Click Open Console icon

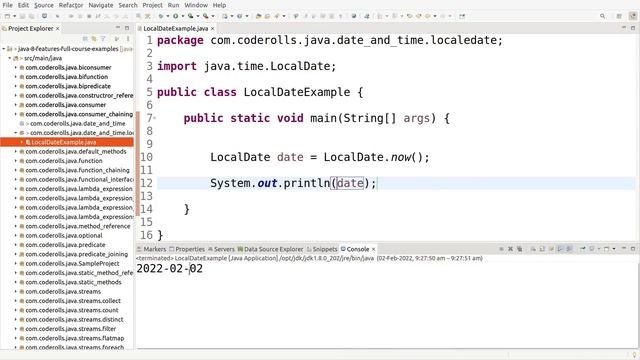point(607,249)
